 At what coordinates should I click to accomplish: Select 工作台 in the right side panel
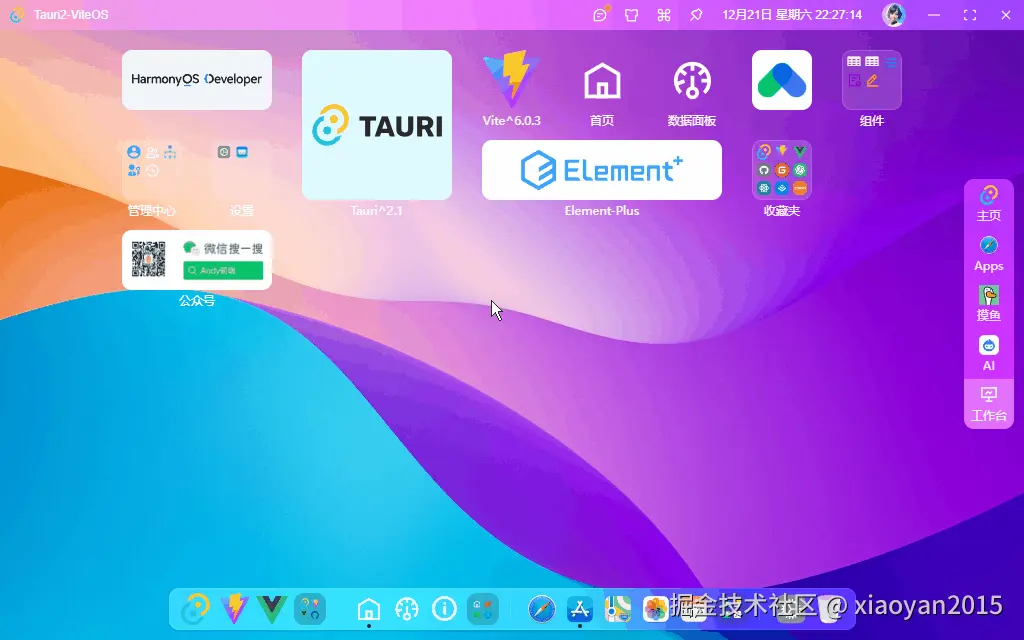click(988, 404)
